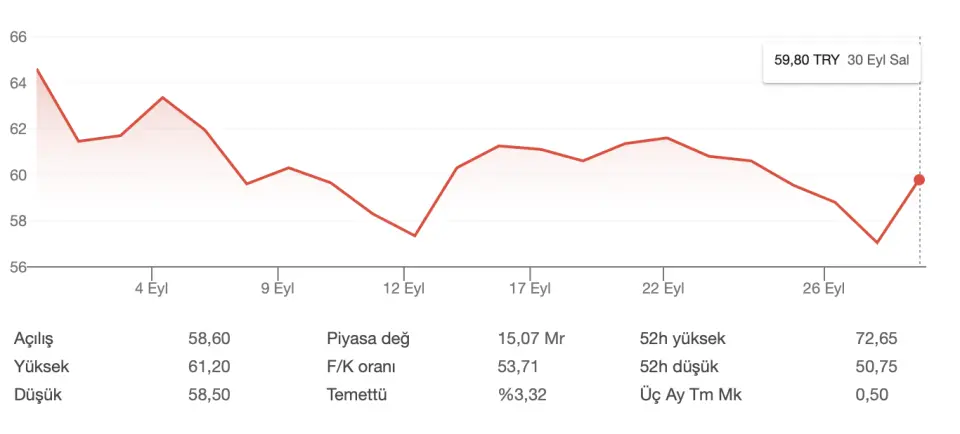
Task: Click the market value 15,07 Mr
Action: [531, 339]
